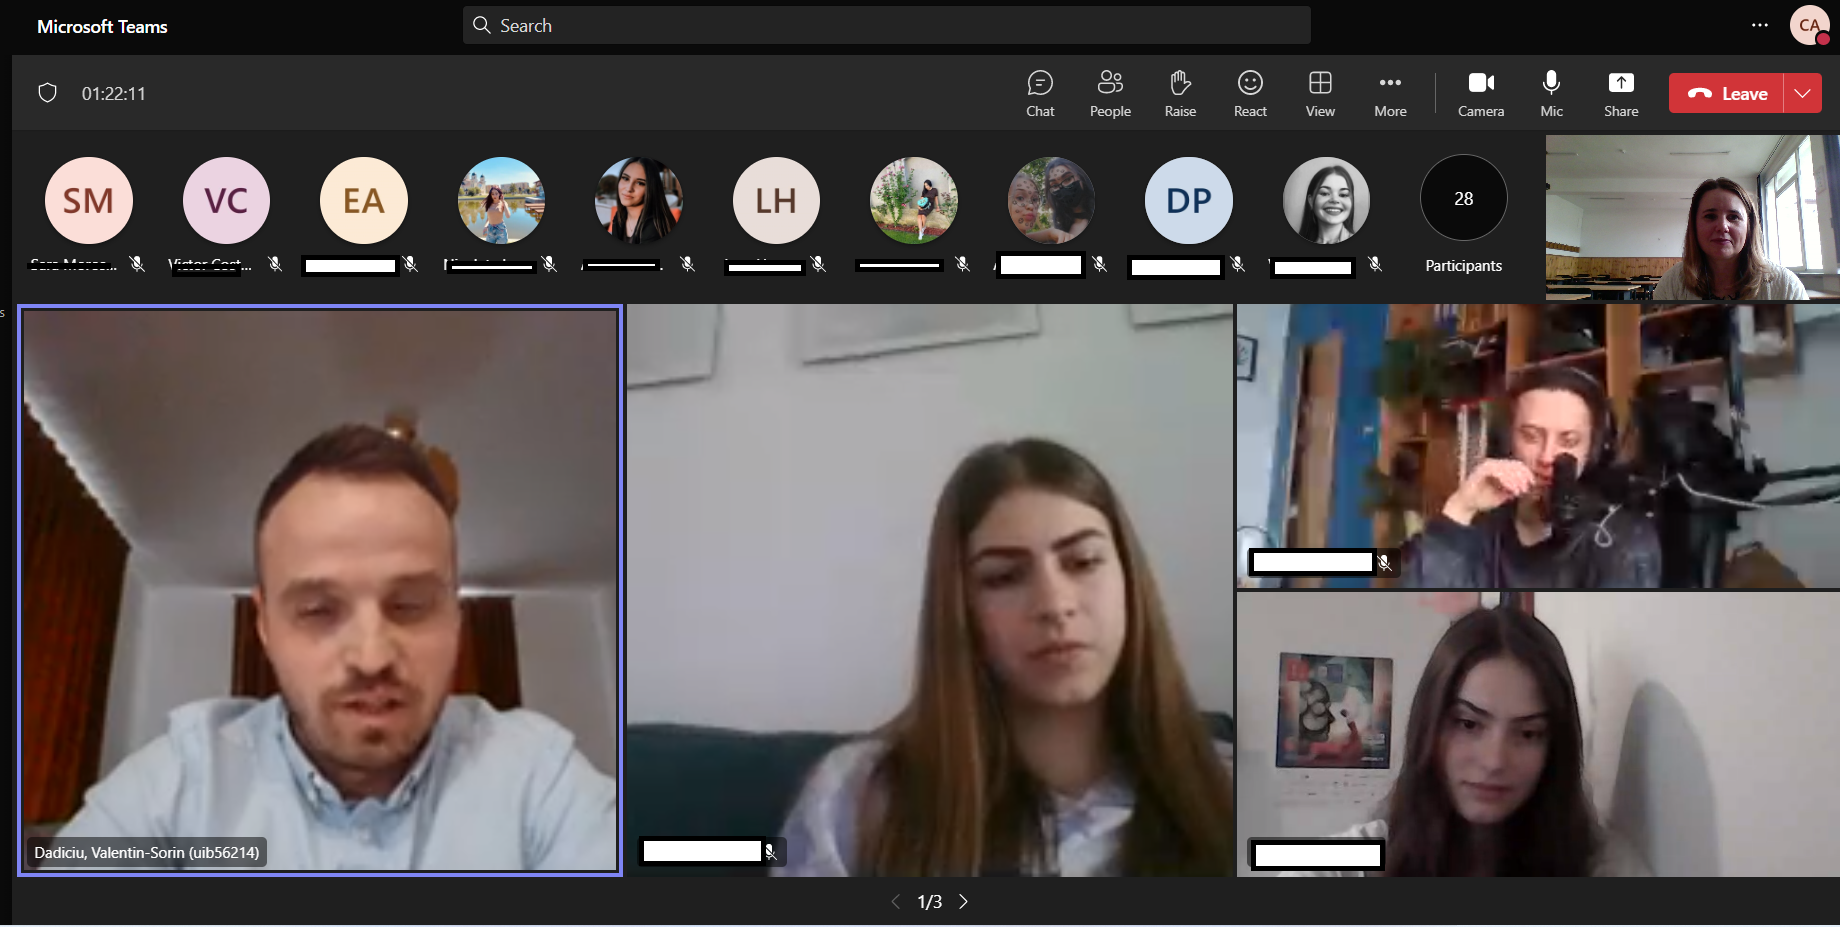Open the More actions menu
1840x927 pixels.
pos(1390,94)
